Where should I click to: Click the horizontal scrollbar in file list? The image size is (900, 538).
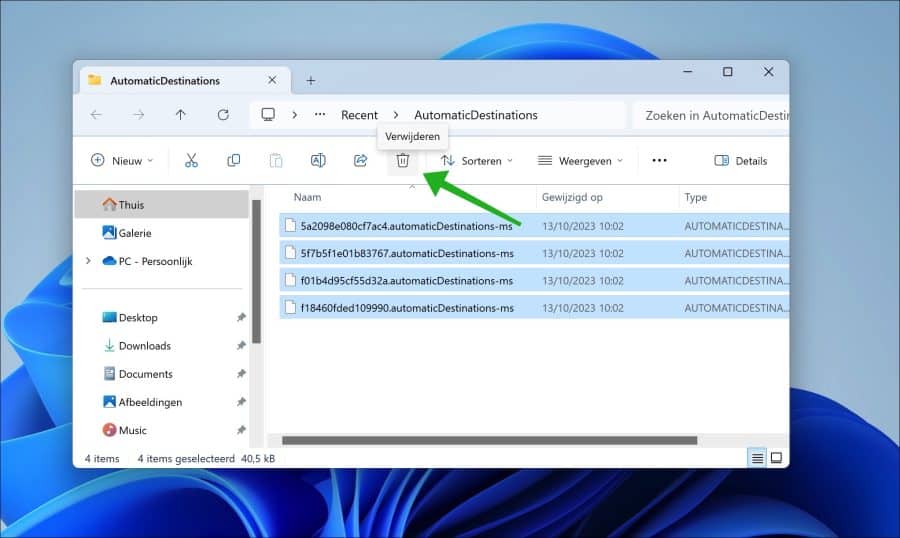pyautogui.click(x=489, y=440)
